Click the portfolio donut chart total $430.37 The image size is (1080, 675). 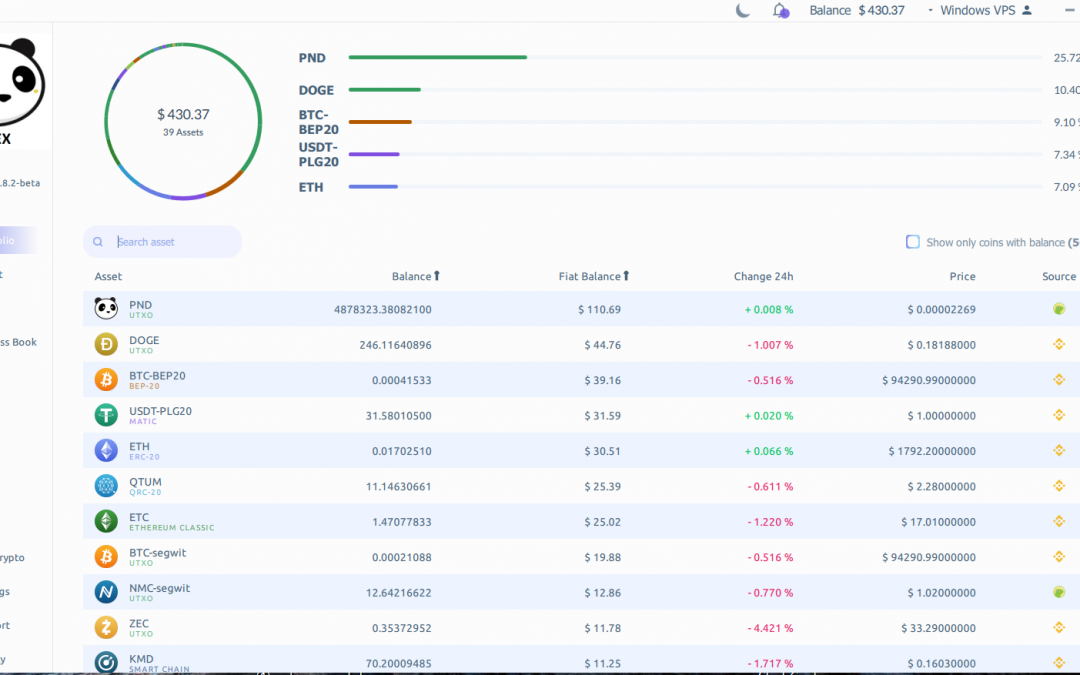pyautogui.click(x=183, y=114)
